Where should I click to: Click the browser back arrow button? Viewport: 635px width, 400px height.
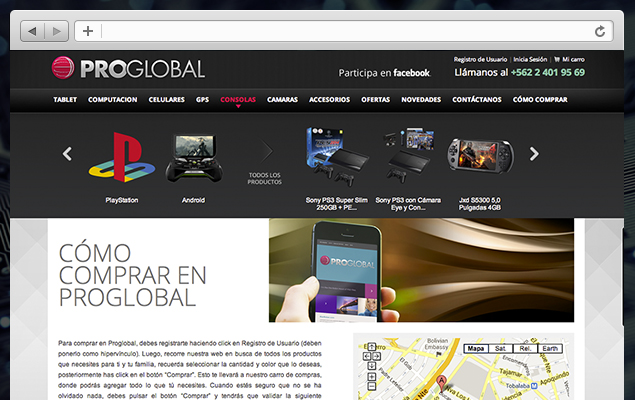coord(32,31)
